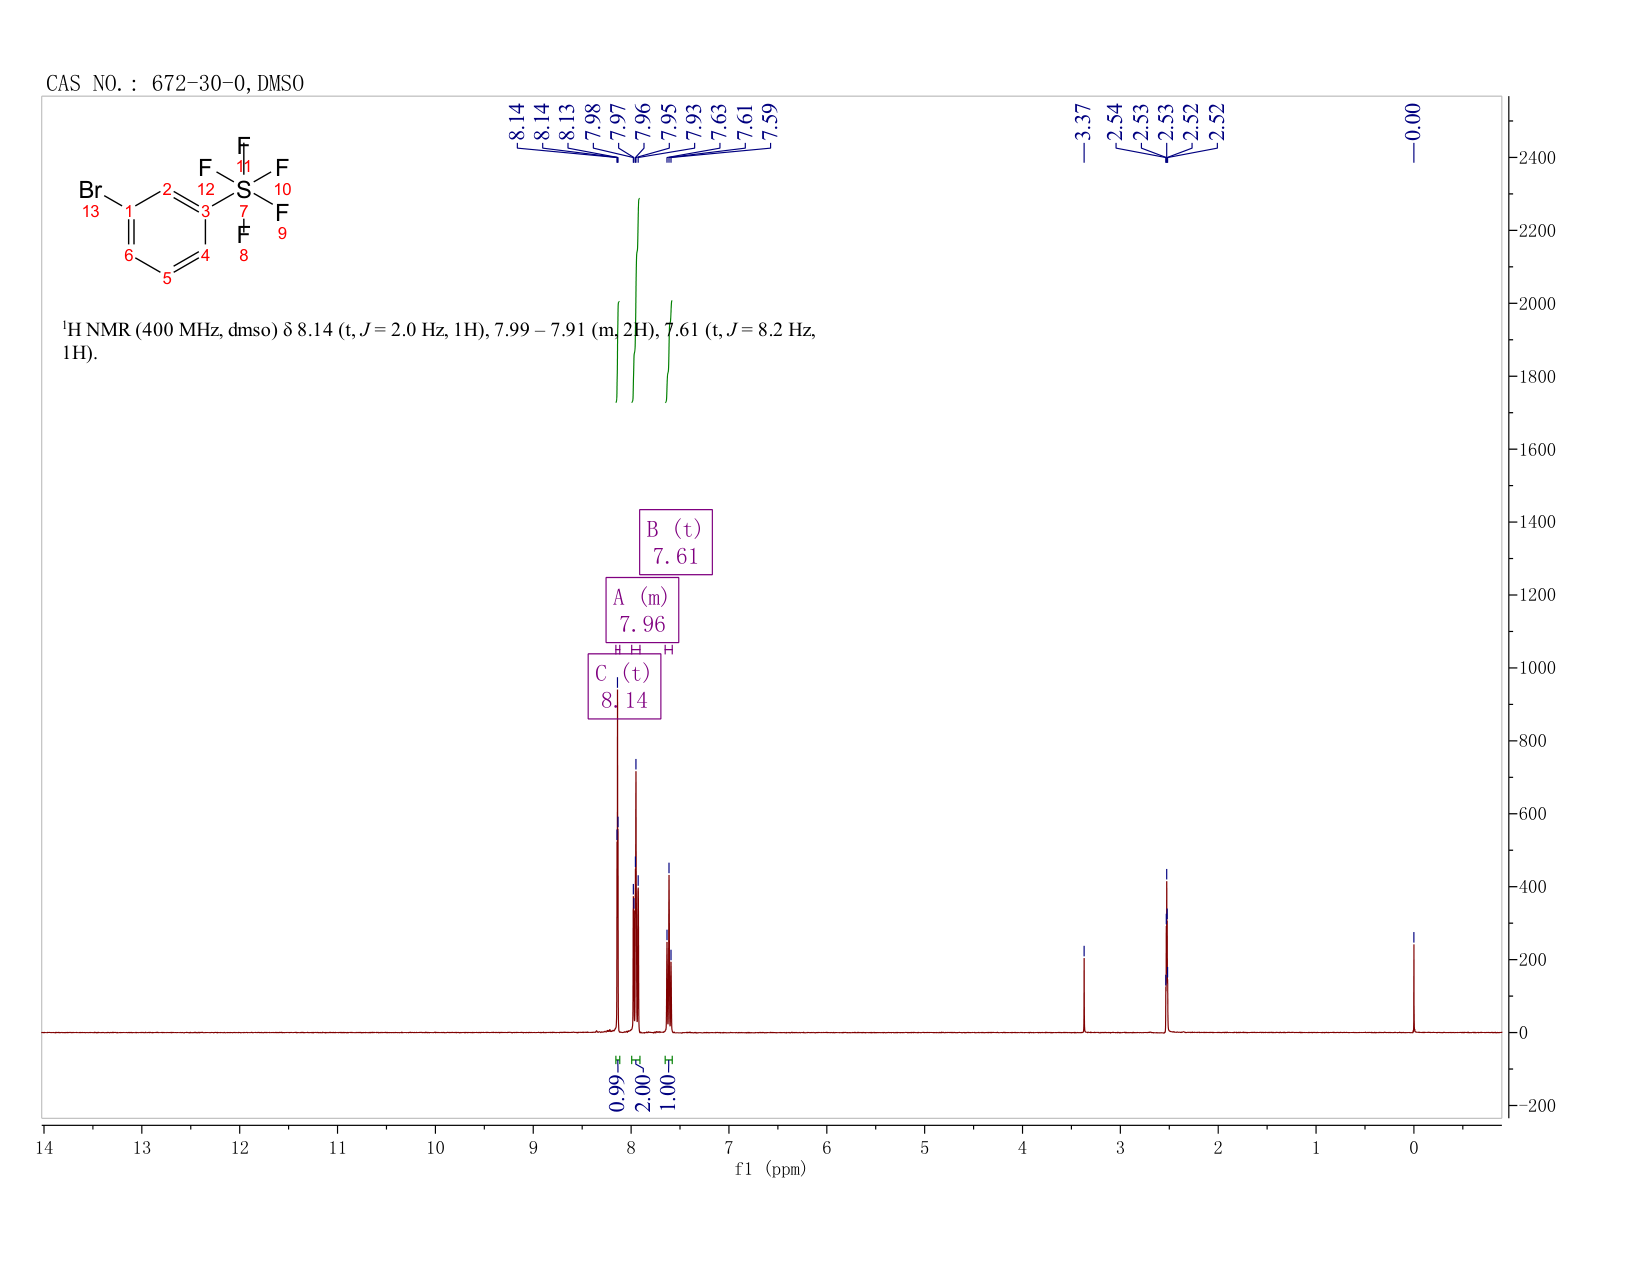The image size is (1650, 1275).
Task: Select the A (m) 7.96 multiplet box
Action: [642, 610]
